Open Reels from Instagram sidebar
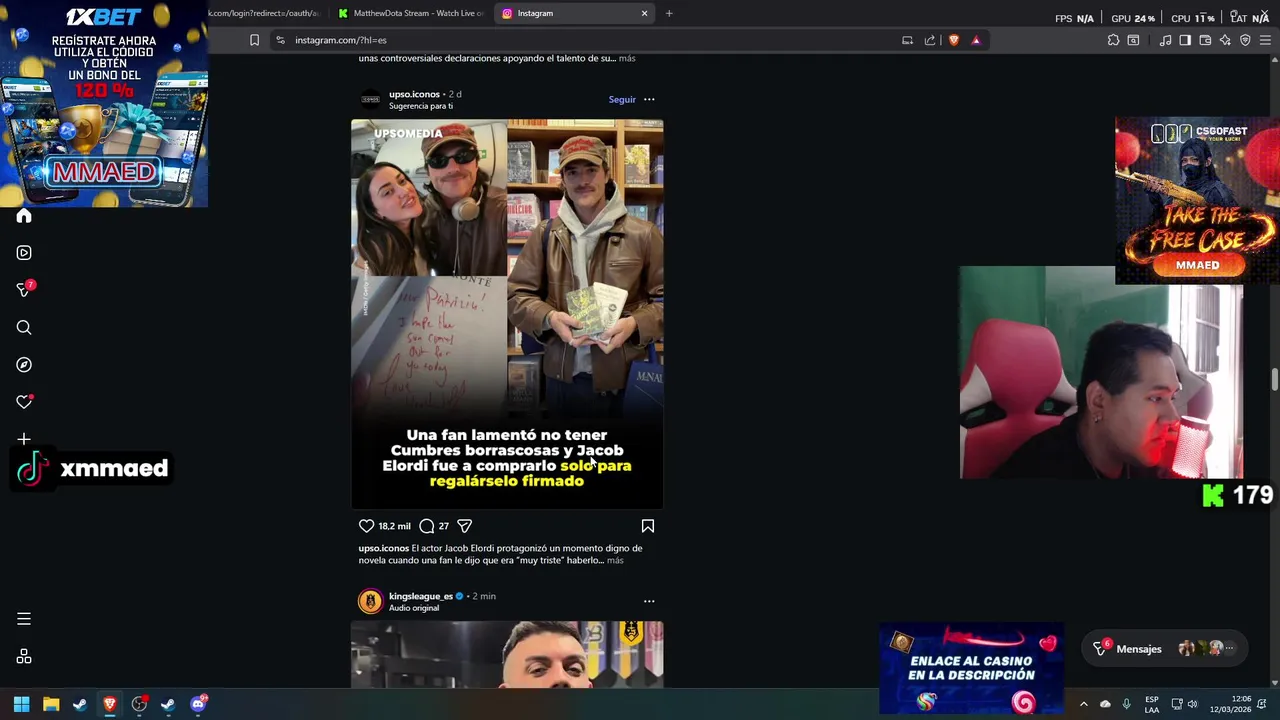This screenshot has width=1280, height=720. (x=24, y=253)
